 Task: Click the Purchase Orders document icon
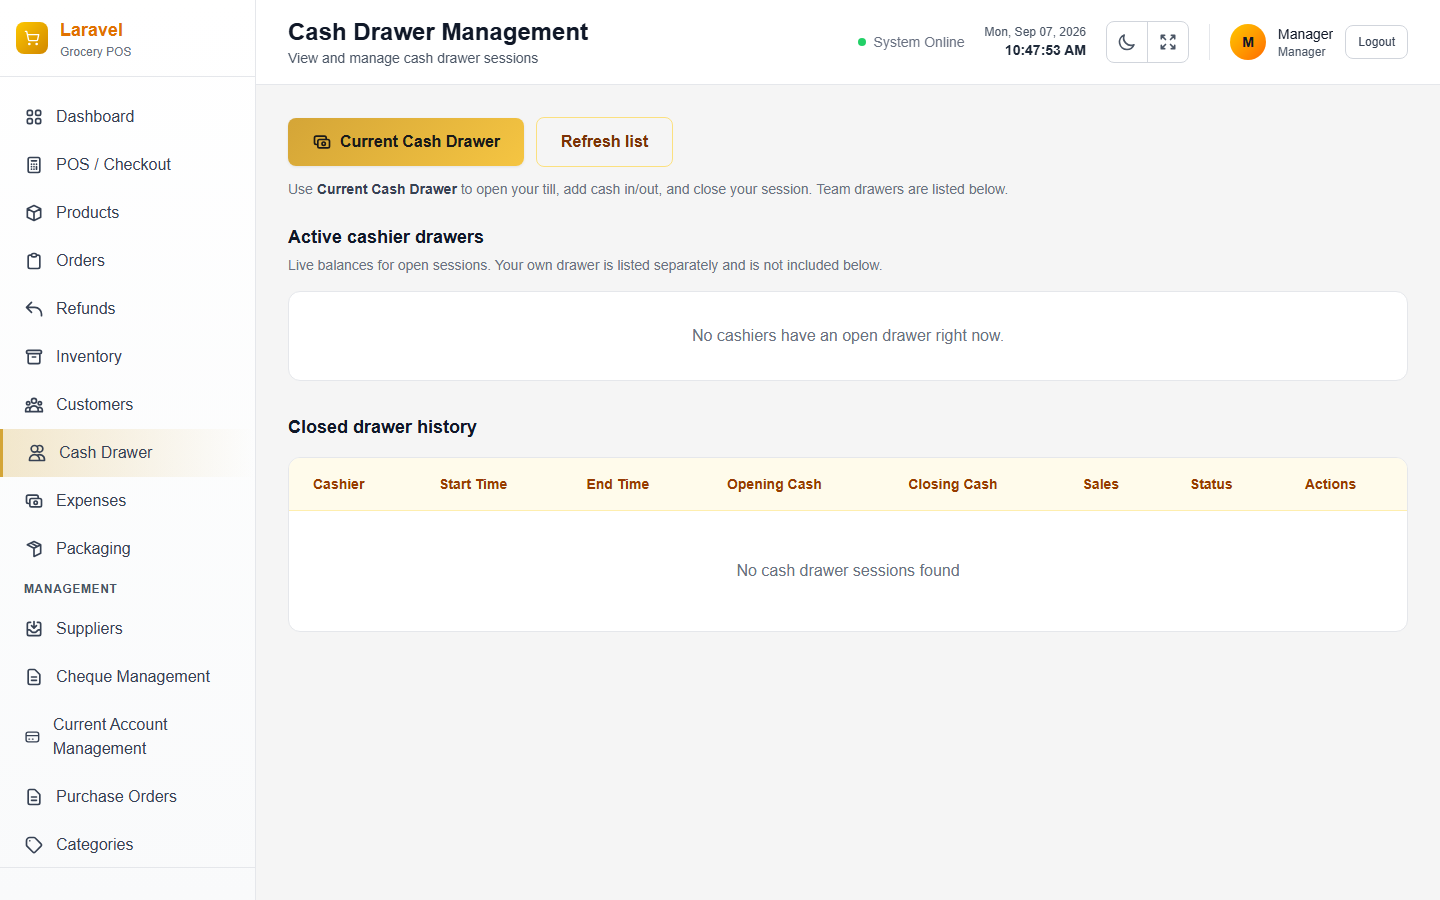tap(34, 797)
